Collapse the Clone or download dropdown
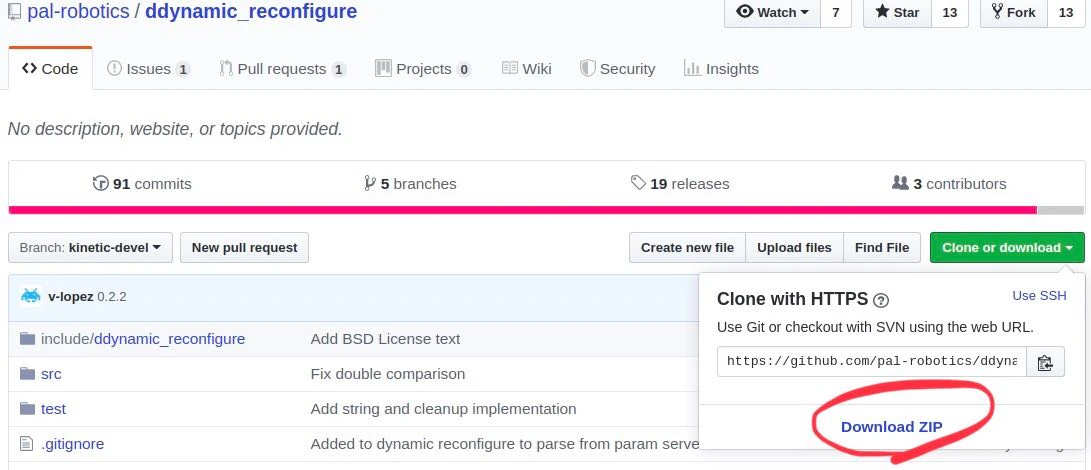 1007,247
